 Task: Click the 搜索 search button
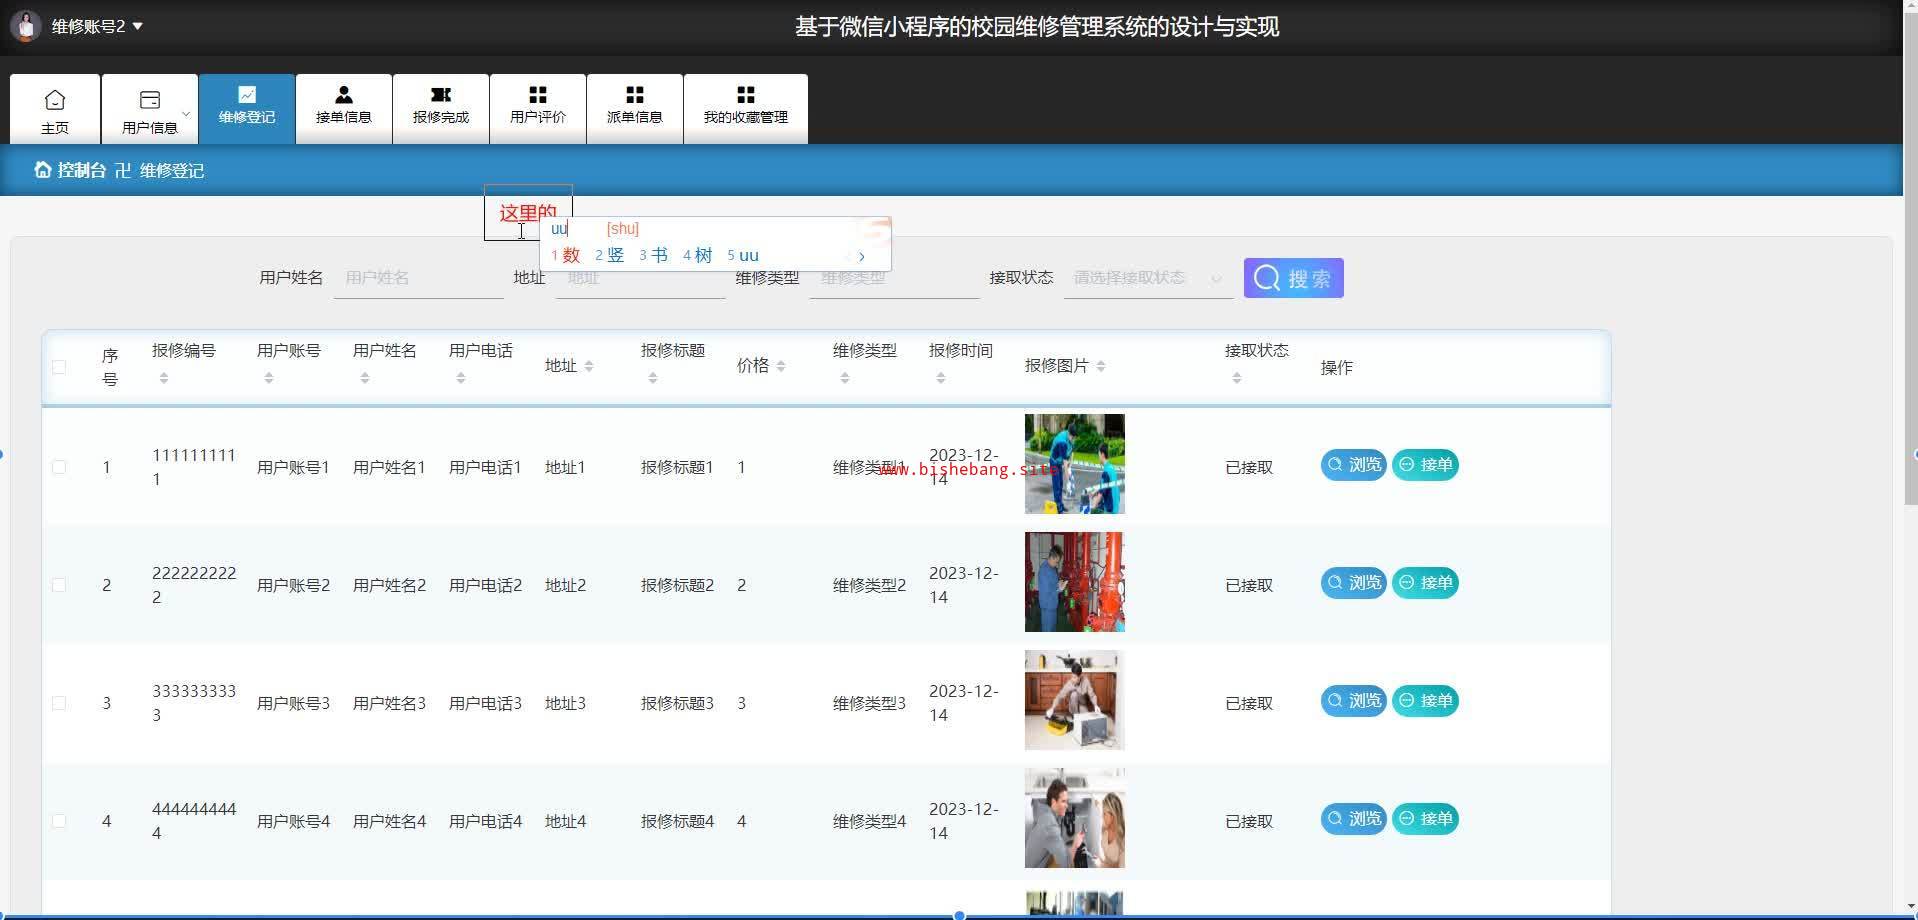pyautogui.click(x=1293, y=278)
